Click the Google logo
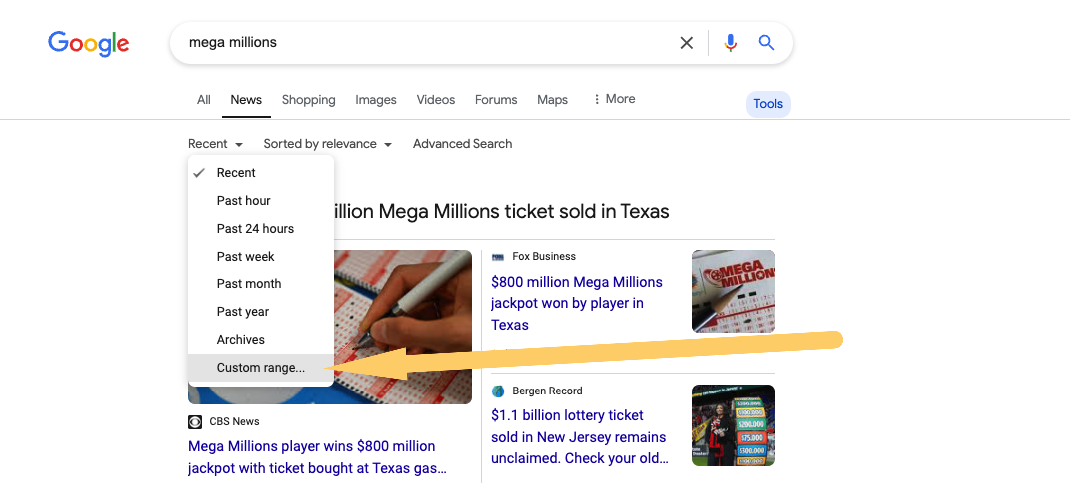Viewport: 1070px width, 483px height. (x=88, y=43)
